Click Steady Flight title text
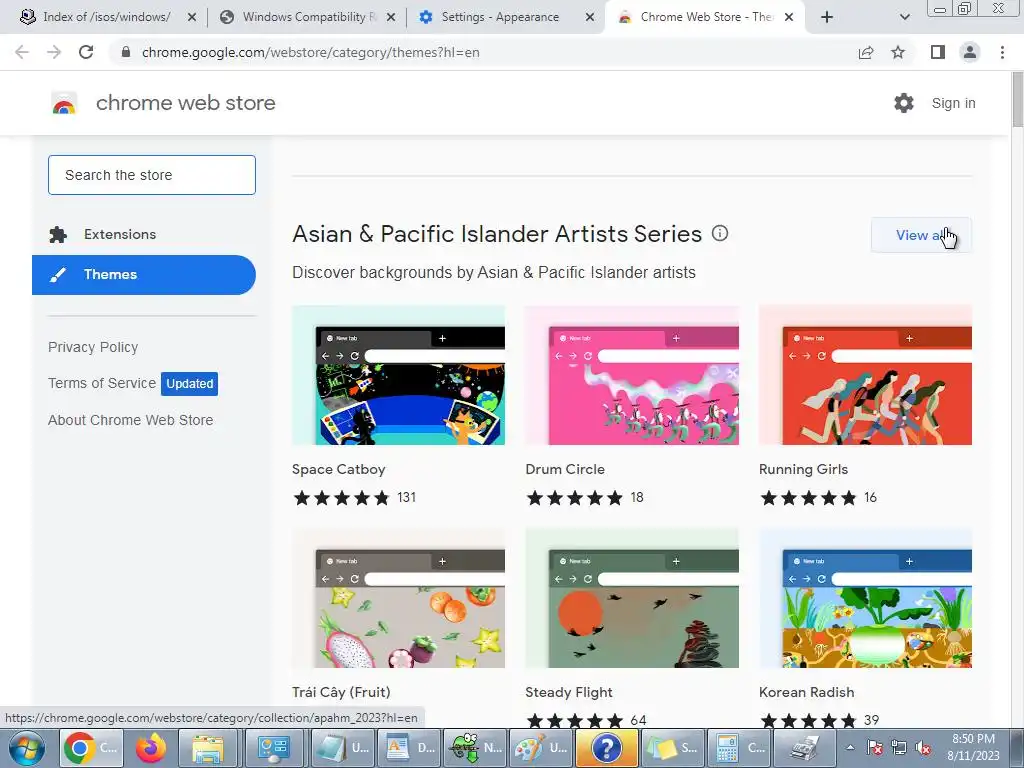1024x768 pixels. click(x=569, y=692)
